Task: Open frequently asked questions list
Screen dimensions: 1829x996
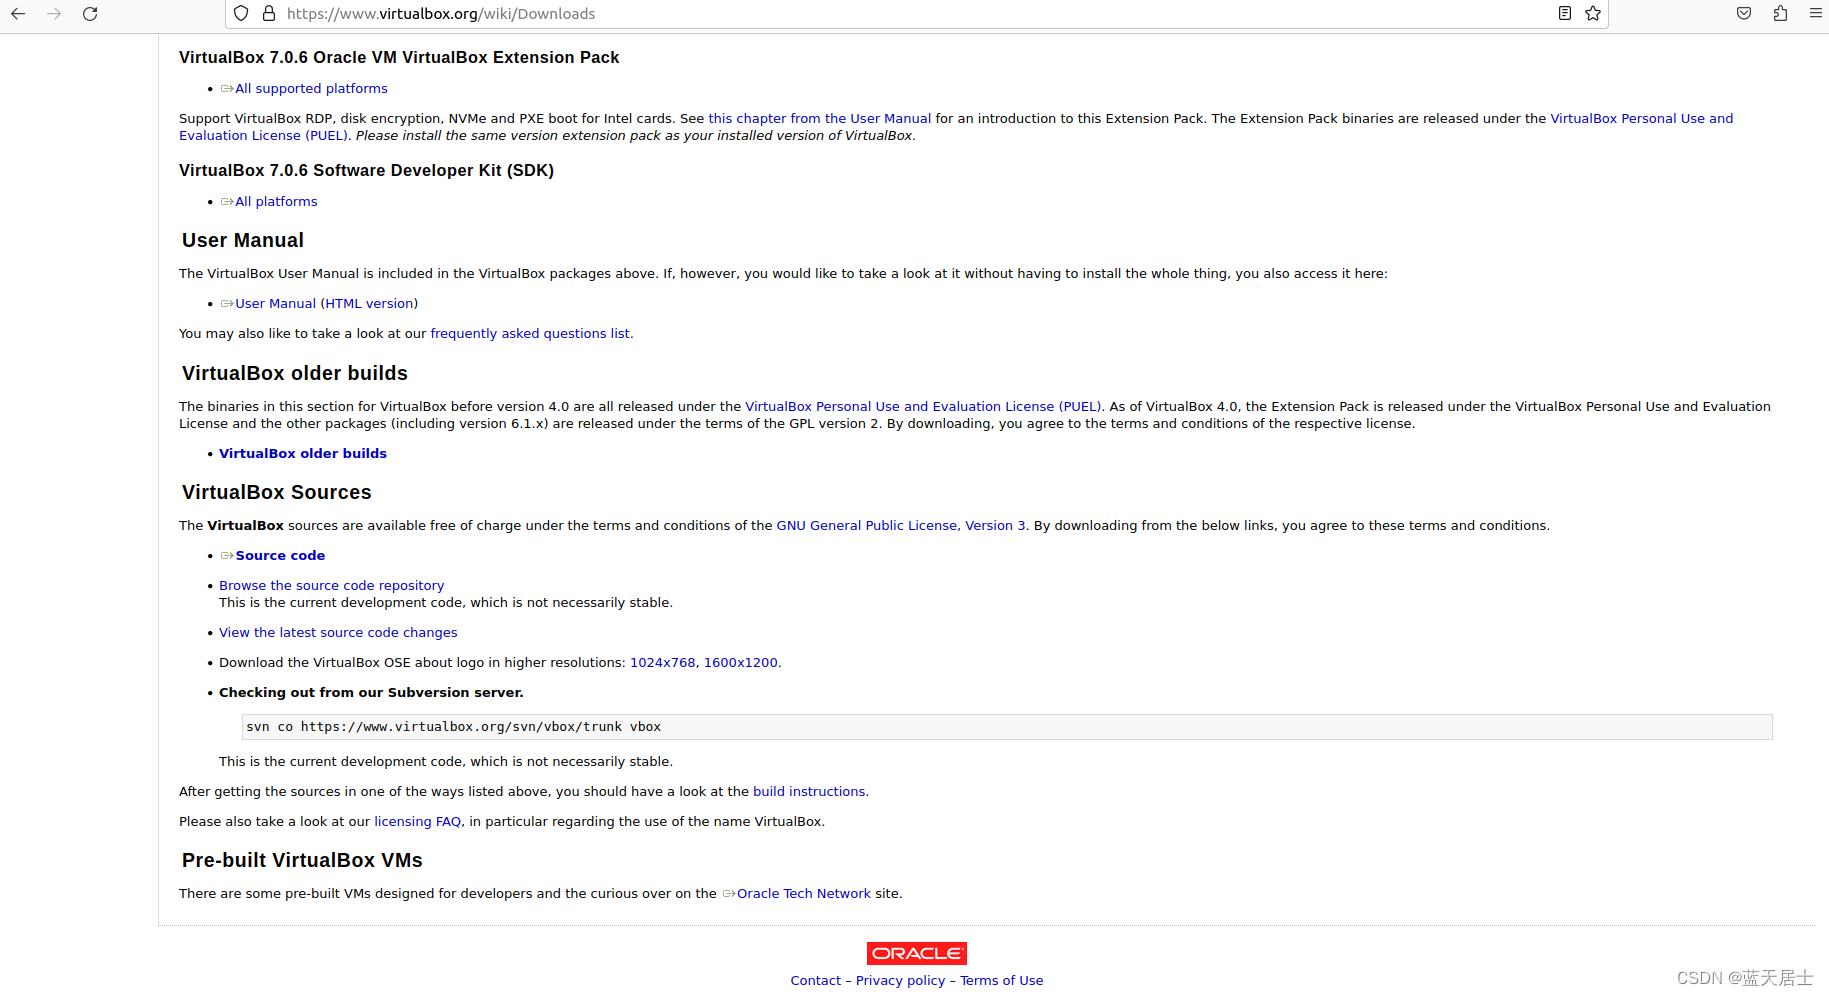Action: coord(530,334)
